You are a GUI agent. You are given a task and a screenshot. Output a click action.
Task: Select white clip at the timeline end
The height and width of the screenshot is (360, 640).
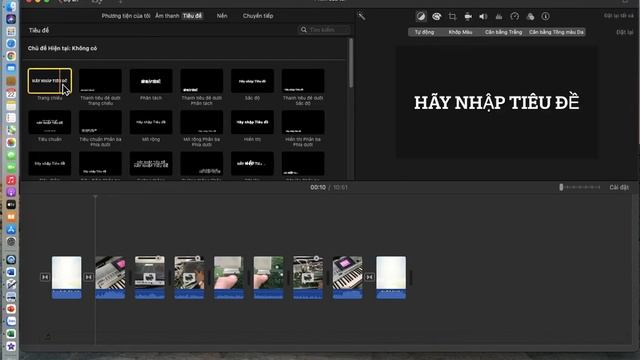[391, 277]
